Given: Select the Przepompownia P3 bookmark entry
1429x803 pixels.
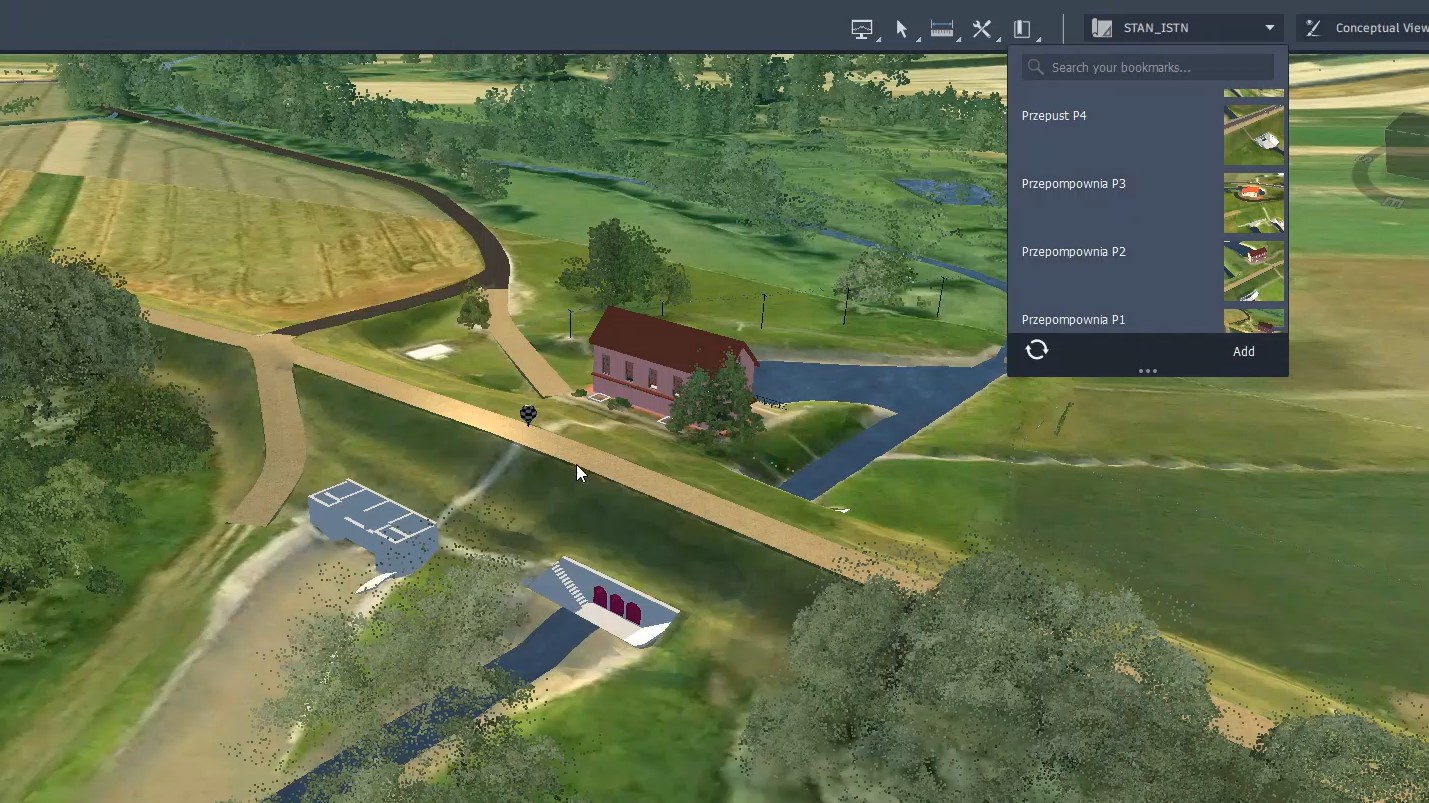Looking at the screenshot, I should [1073, 184].
